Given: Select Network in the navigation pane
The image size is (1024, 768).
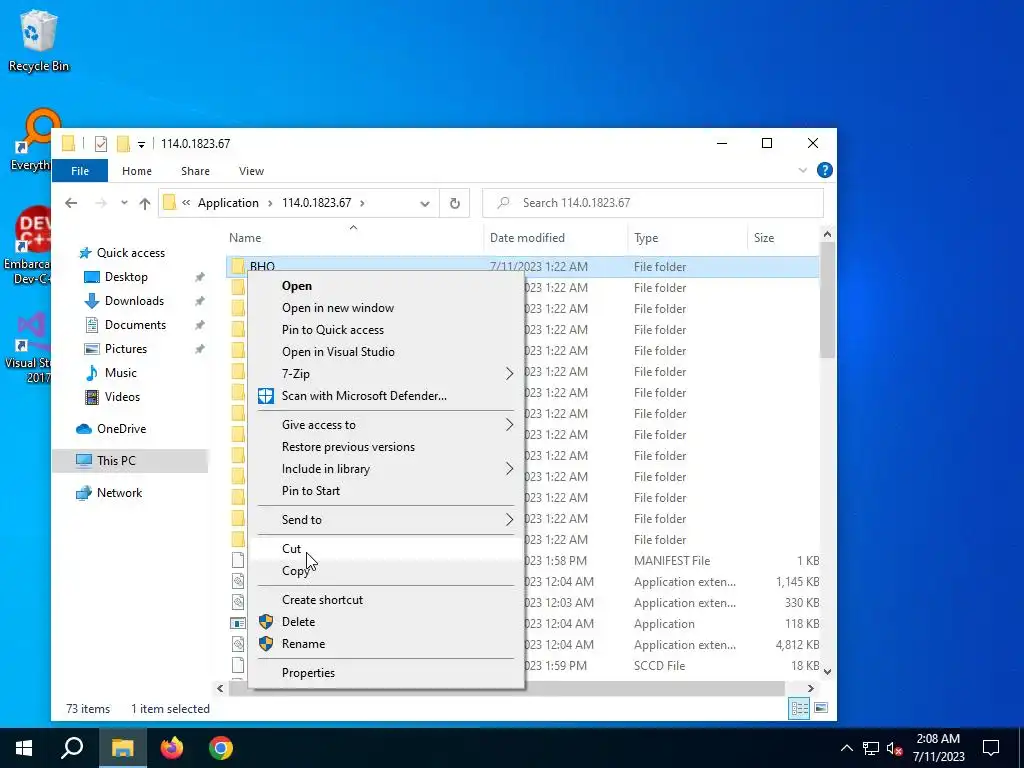Looking at the screenshot, I should coord(119,493).
